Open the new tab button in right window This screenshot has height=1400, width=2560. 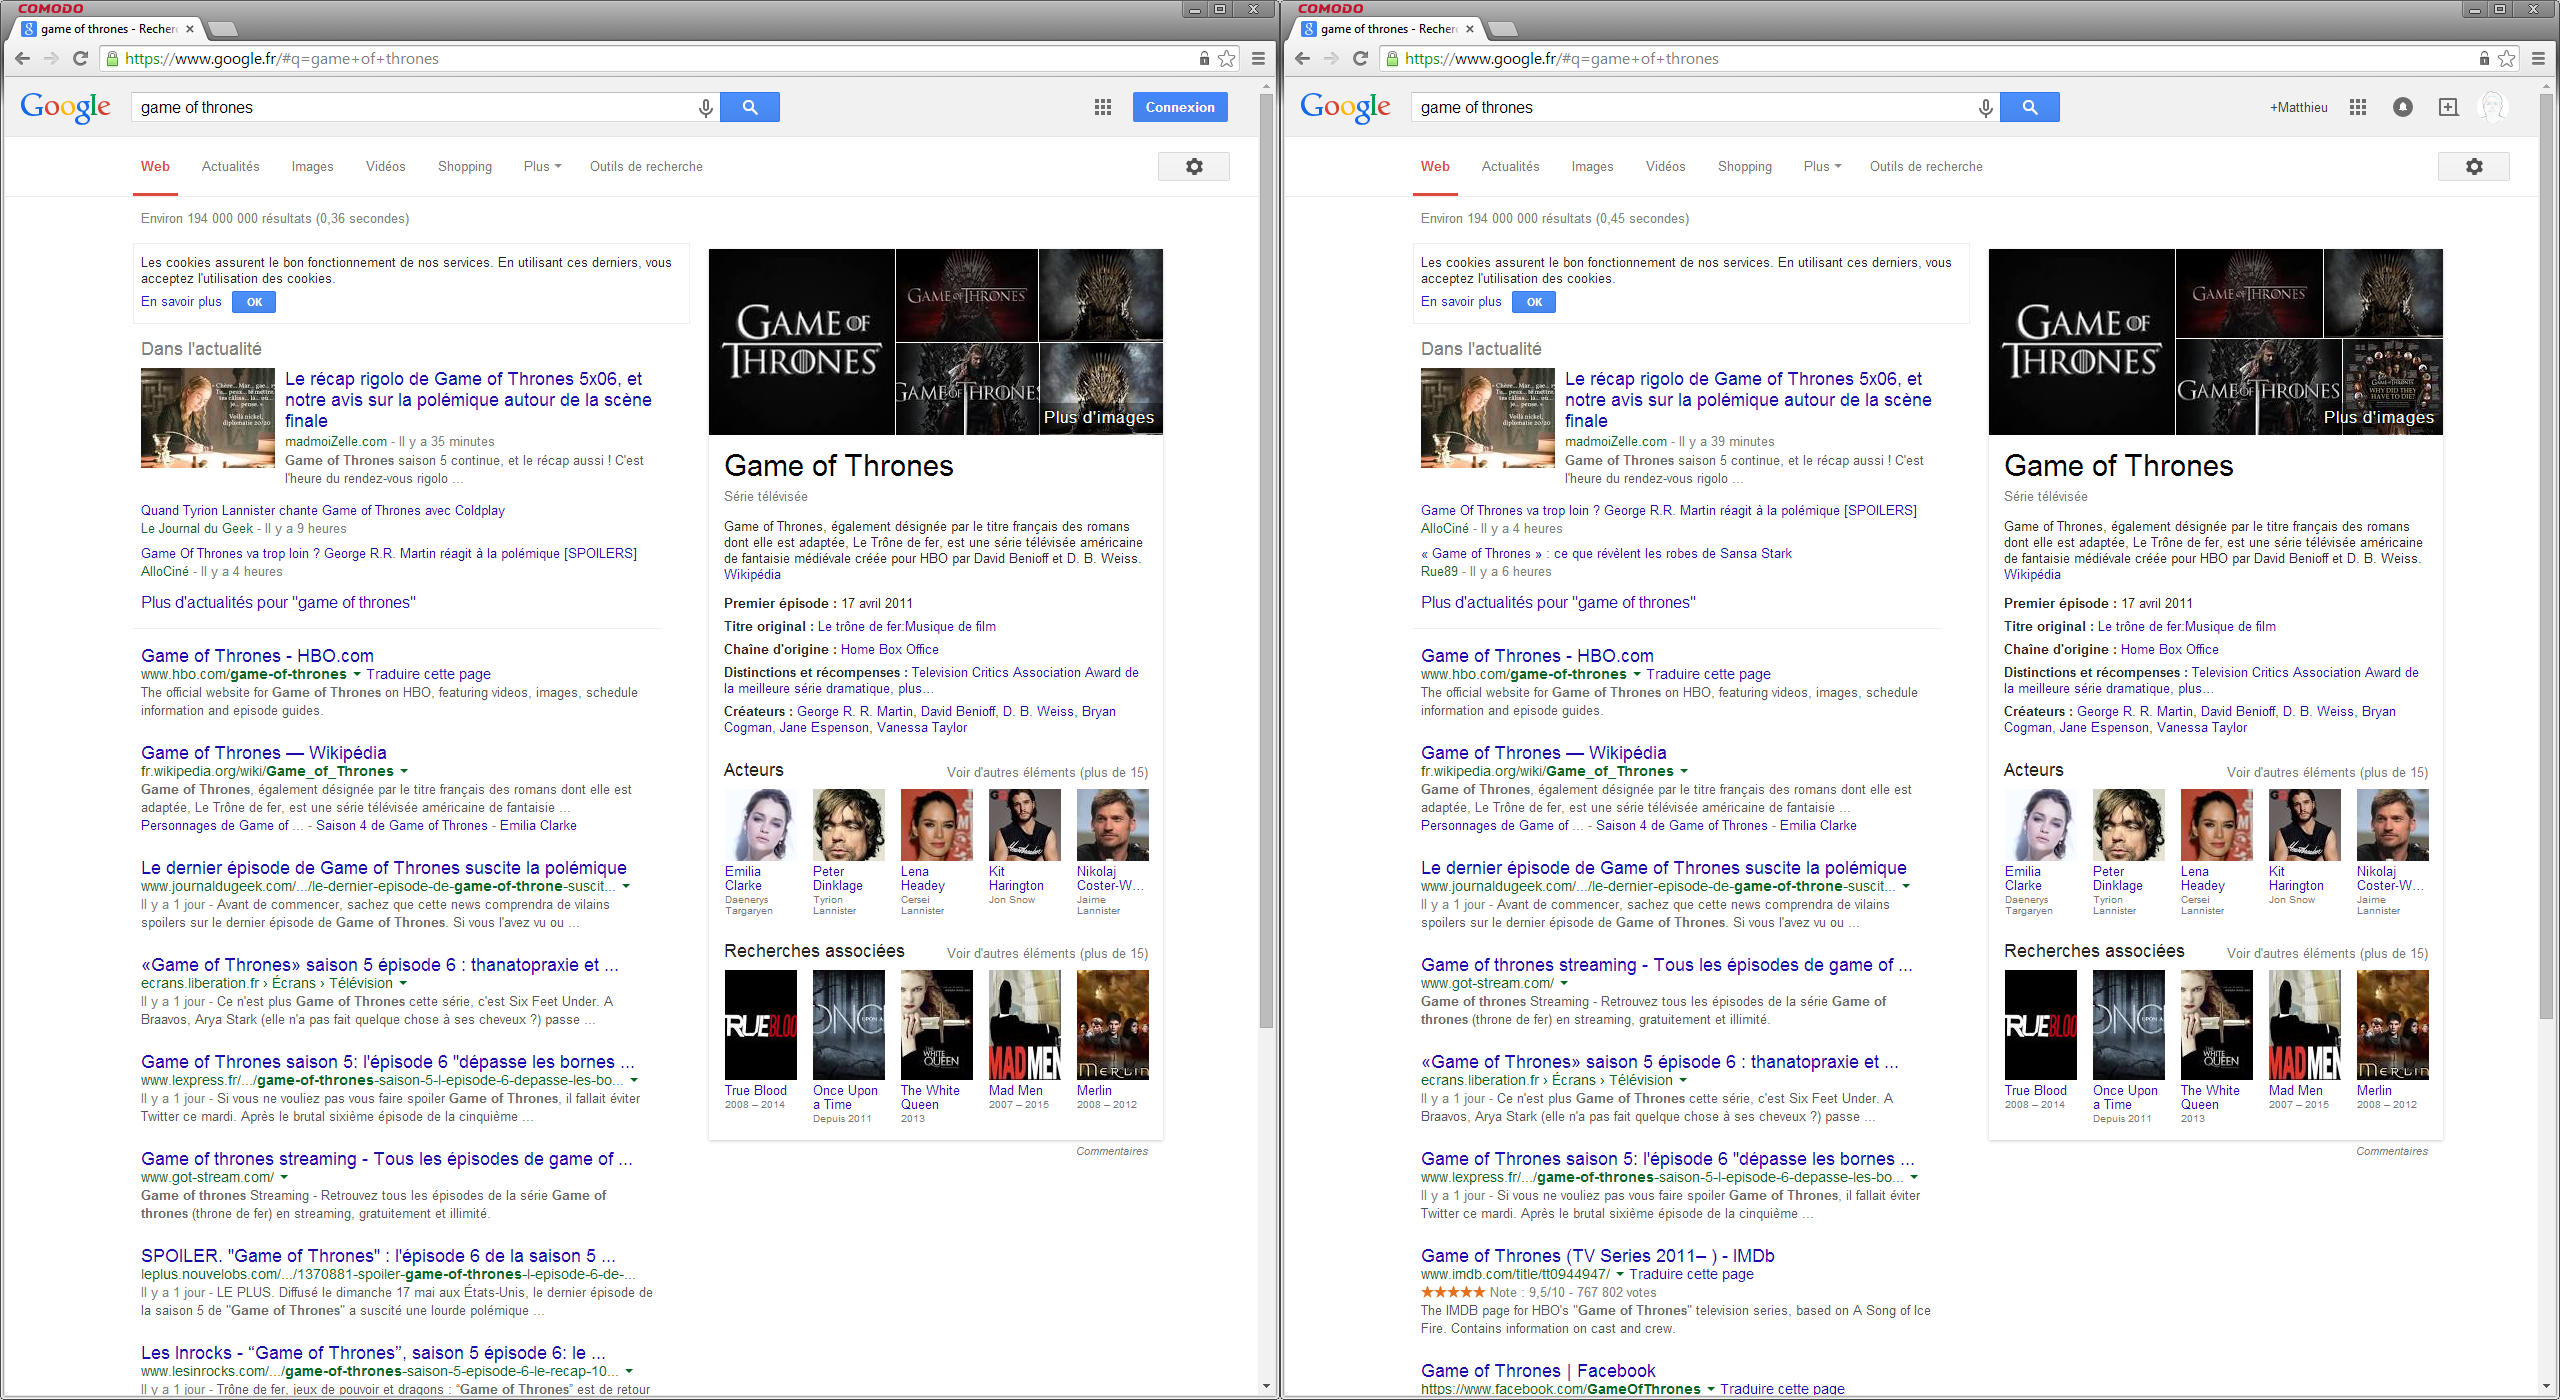1502,29
